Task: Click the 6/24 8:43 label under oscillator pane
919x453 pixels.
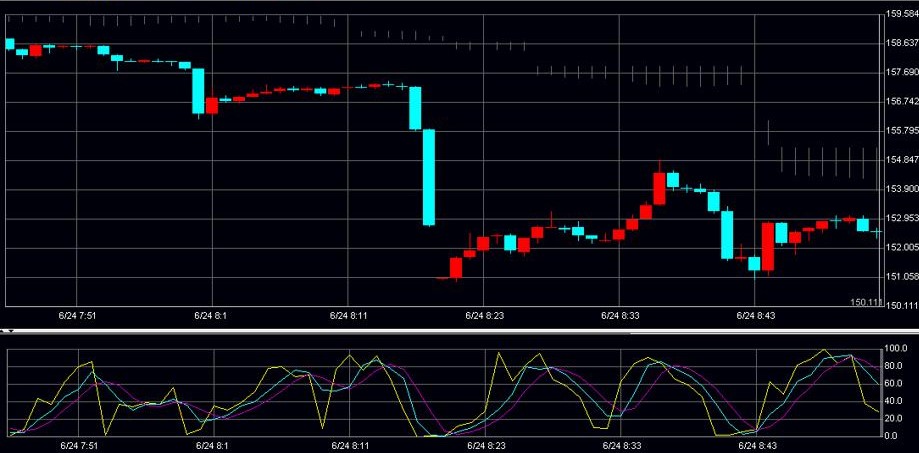Action: click(756, 446)
